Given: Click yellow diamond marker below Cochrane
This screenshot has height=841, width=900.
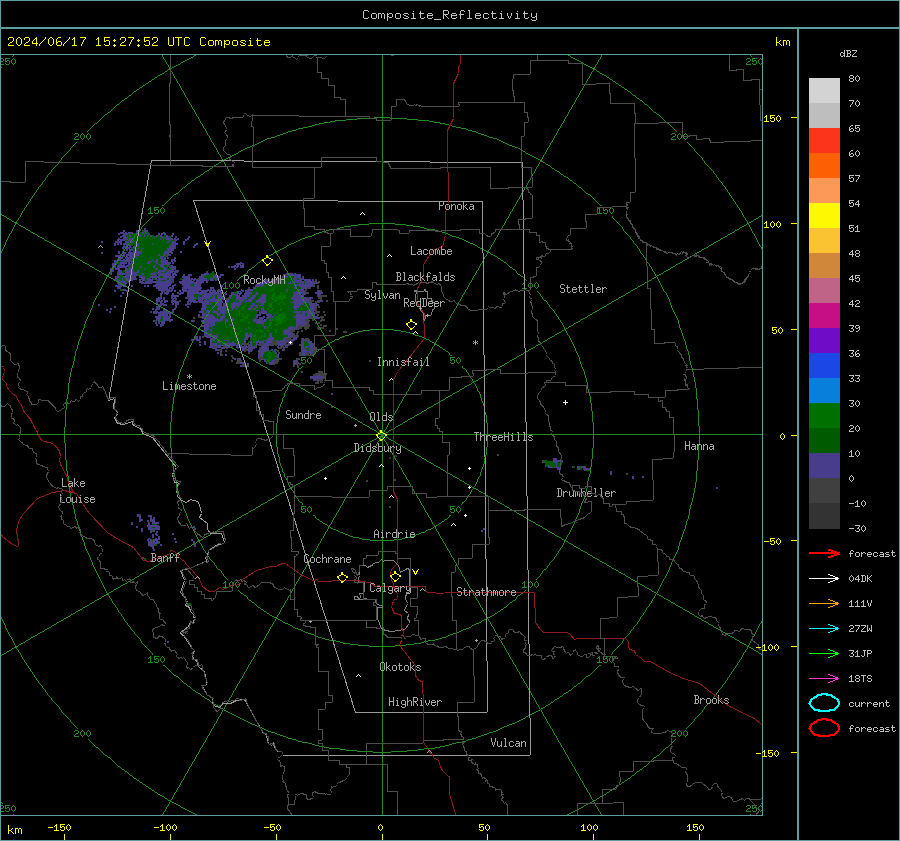Looking at the screenshot, I should click(x=343, y=577).
